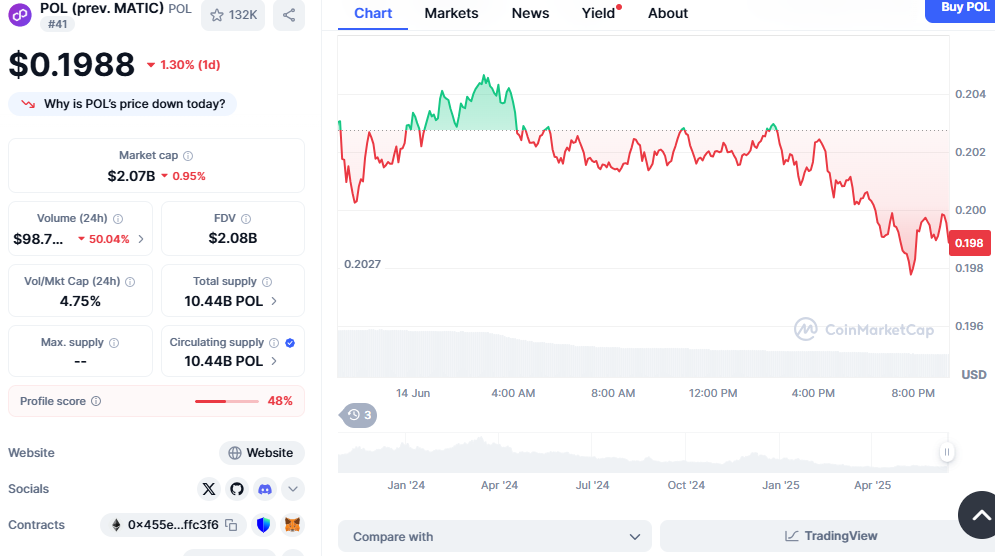
Task: Switch to the About tab
Action: [668, 13]
